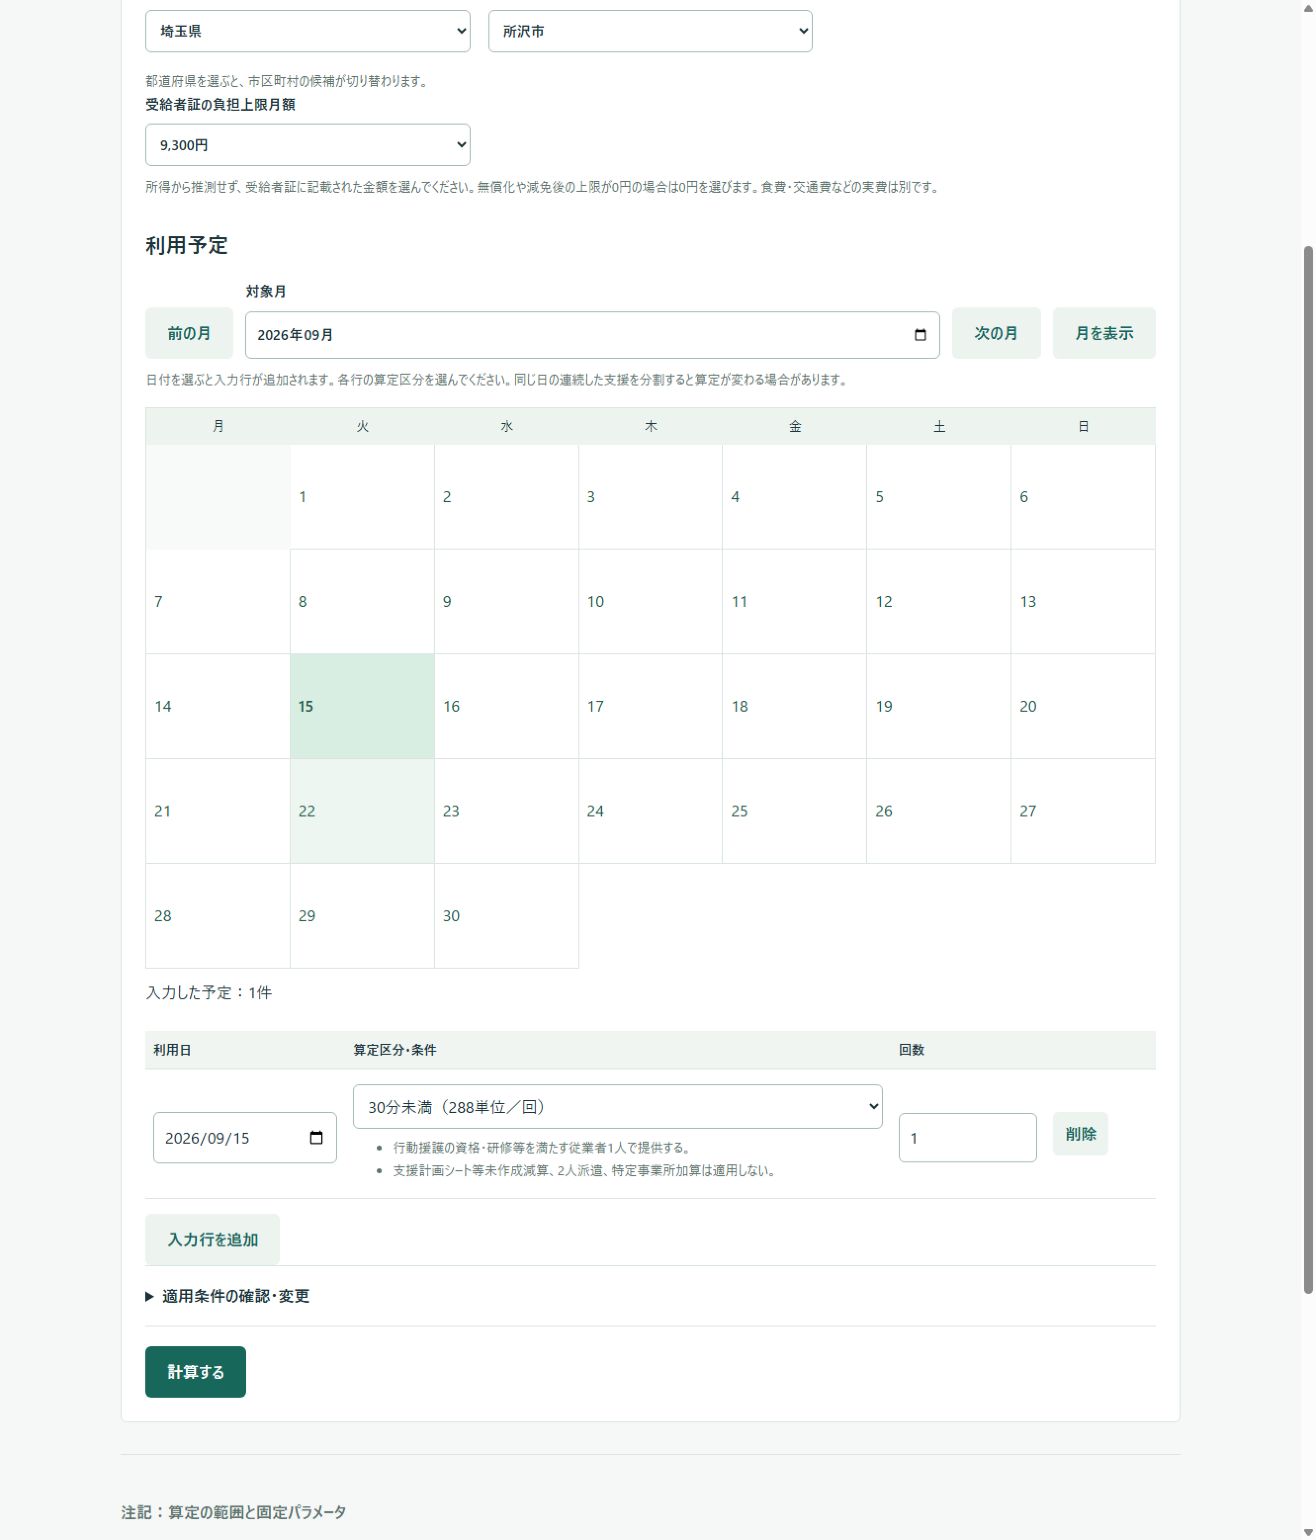The image size is (1316, 1540).
Task: Click the 受給者証の負担上限月額 label
Action: 220,105
